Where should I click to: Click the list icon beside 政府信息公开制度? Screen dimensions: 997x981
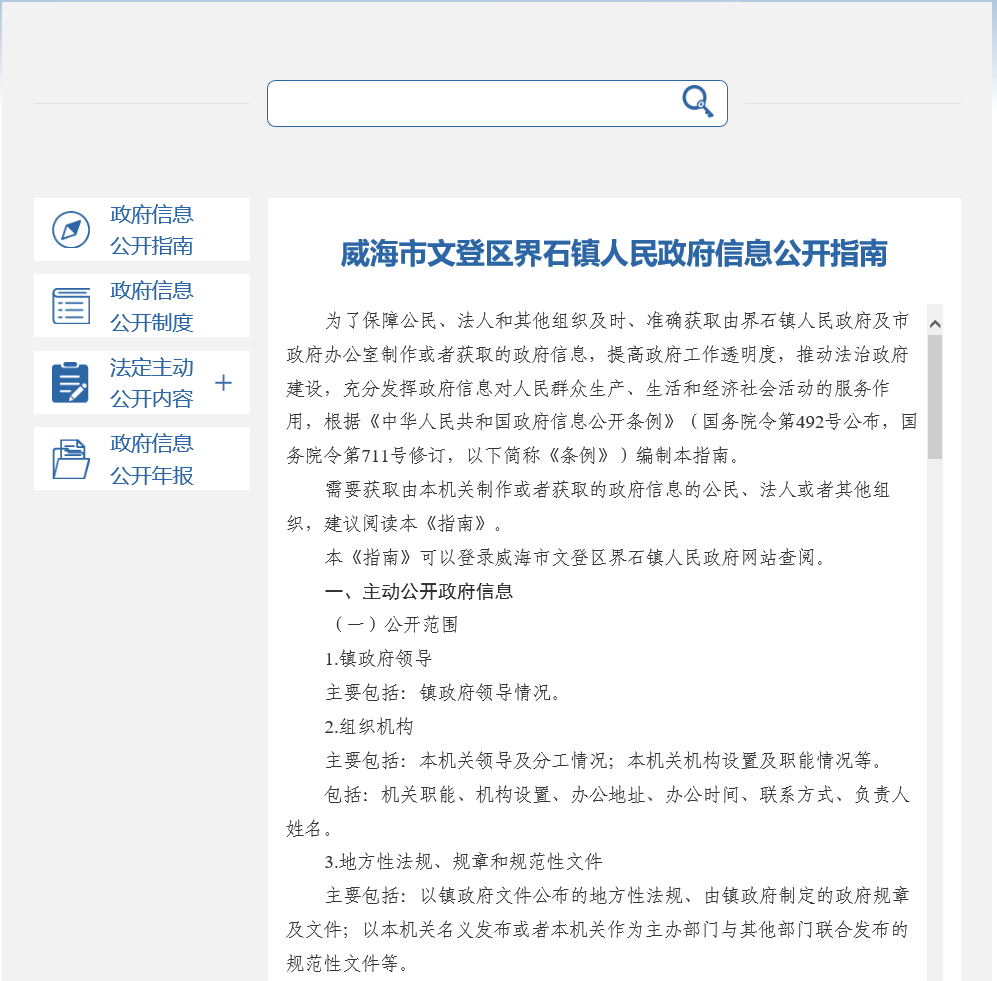pos(71,306)
